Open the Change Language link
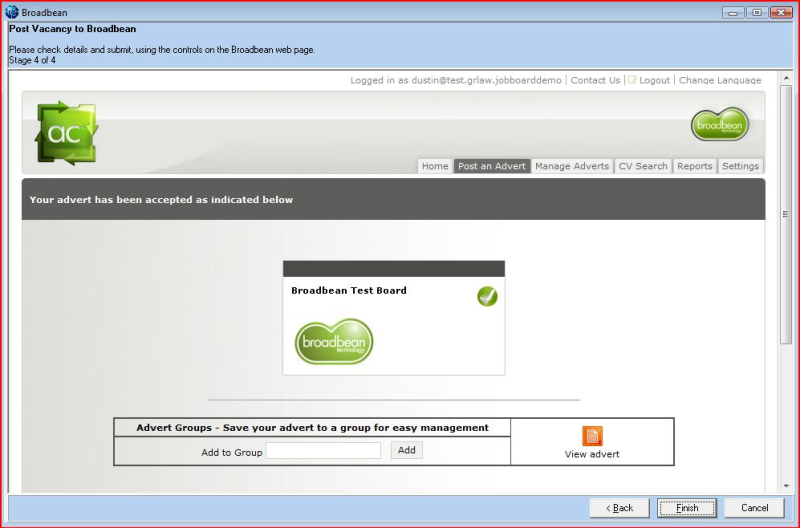This screenshot has width=800, height=528. (720, 80)
